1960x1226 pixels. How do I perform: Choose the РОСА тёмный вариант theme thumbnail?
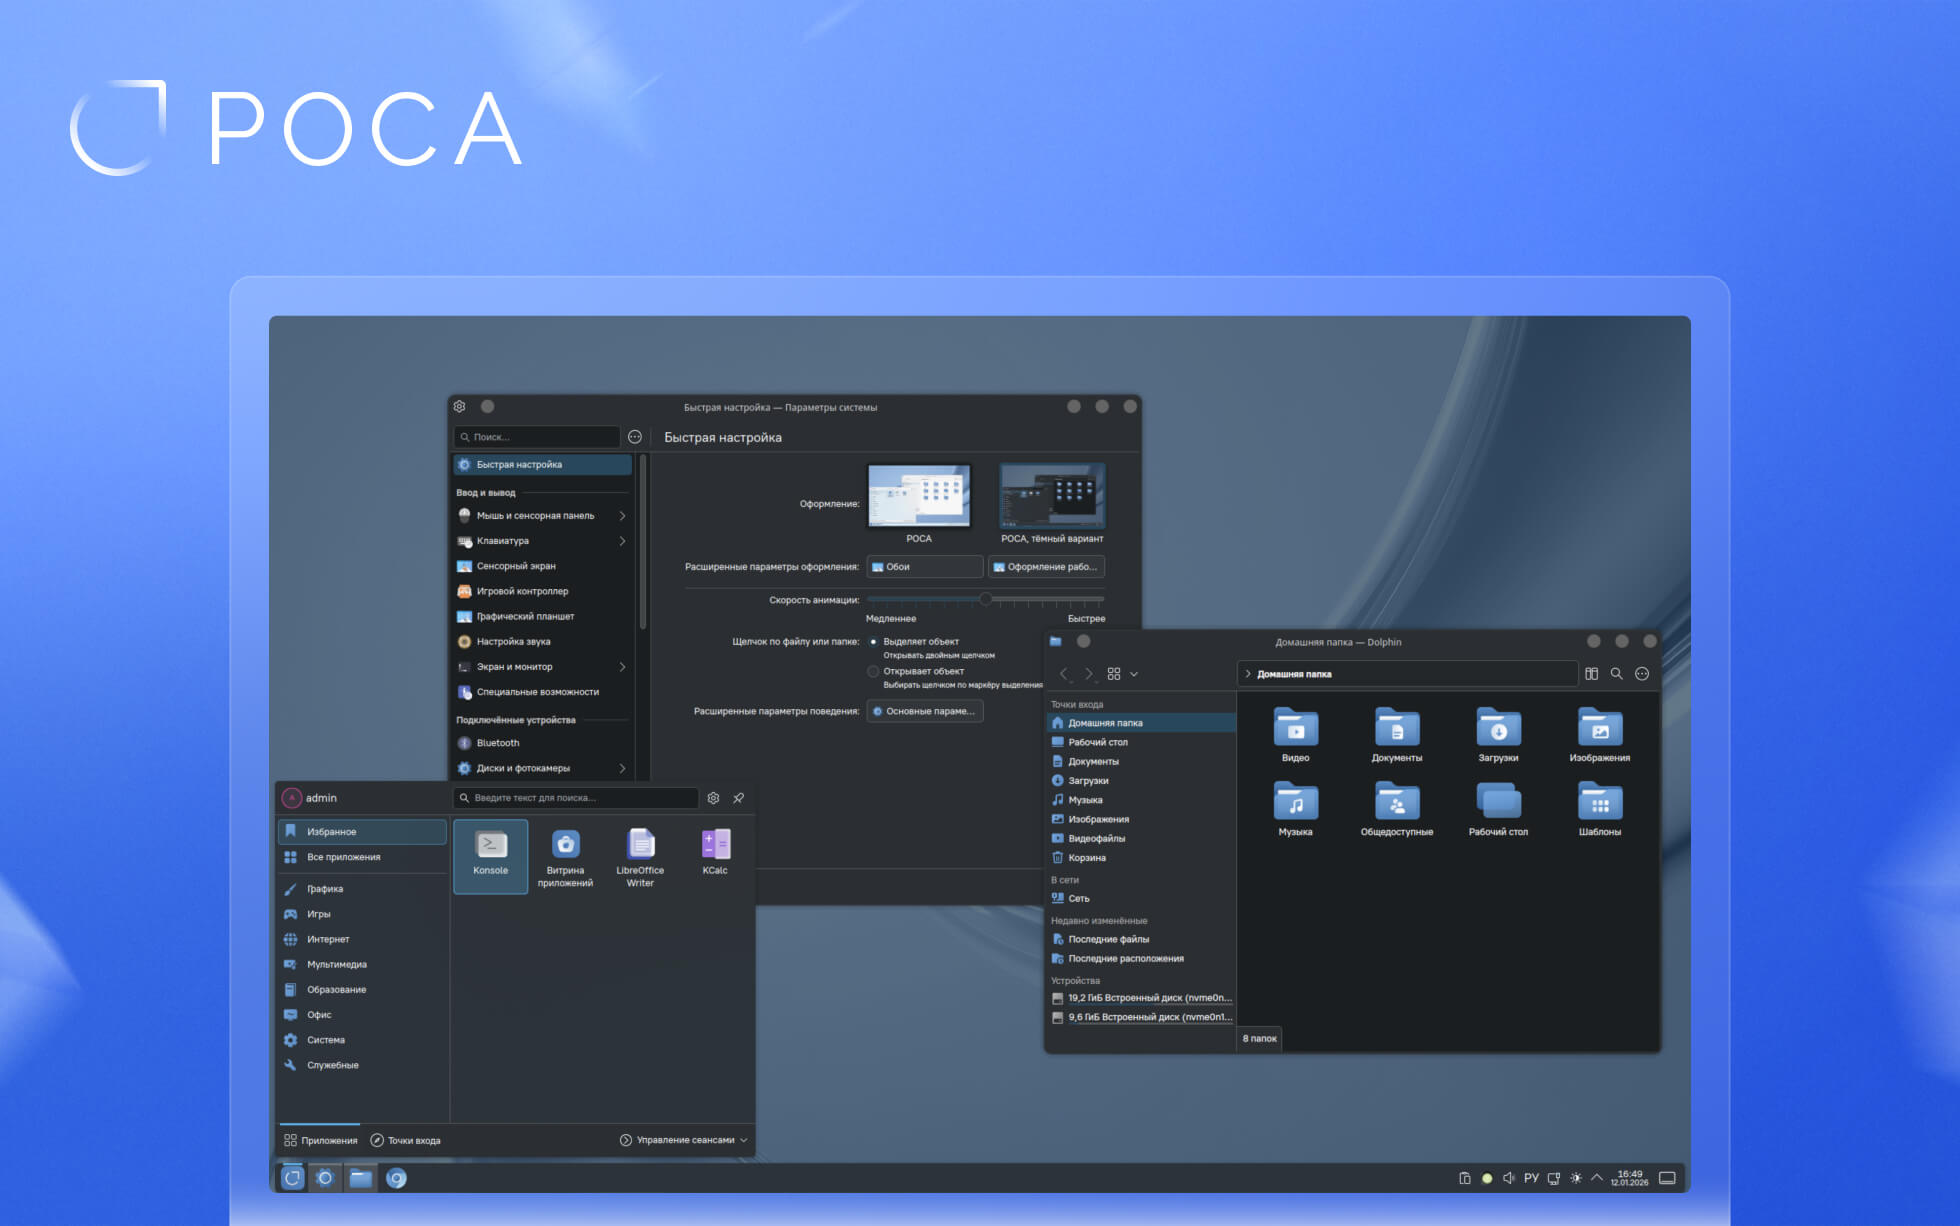coord(1052,497)
